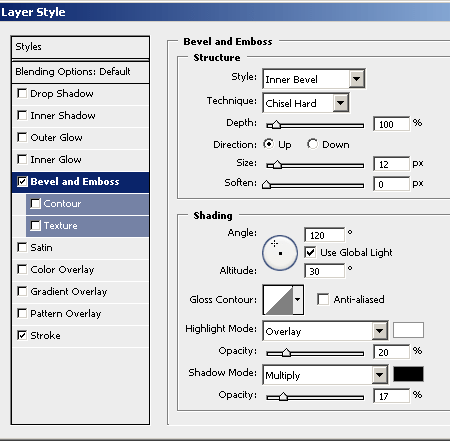450x441 pixels.
Task: Click the Gloss Contour preview thumbnail
Action: [278, 300]
